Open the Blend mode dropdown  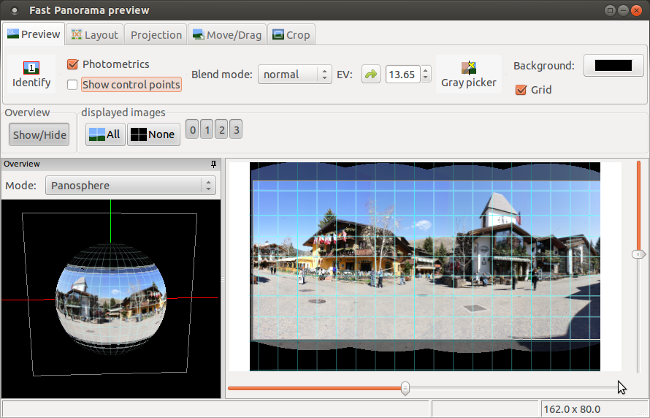tap(294, 74)
